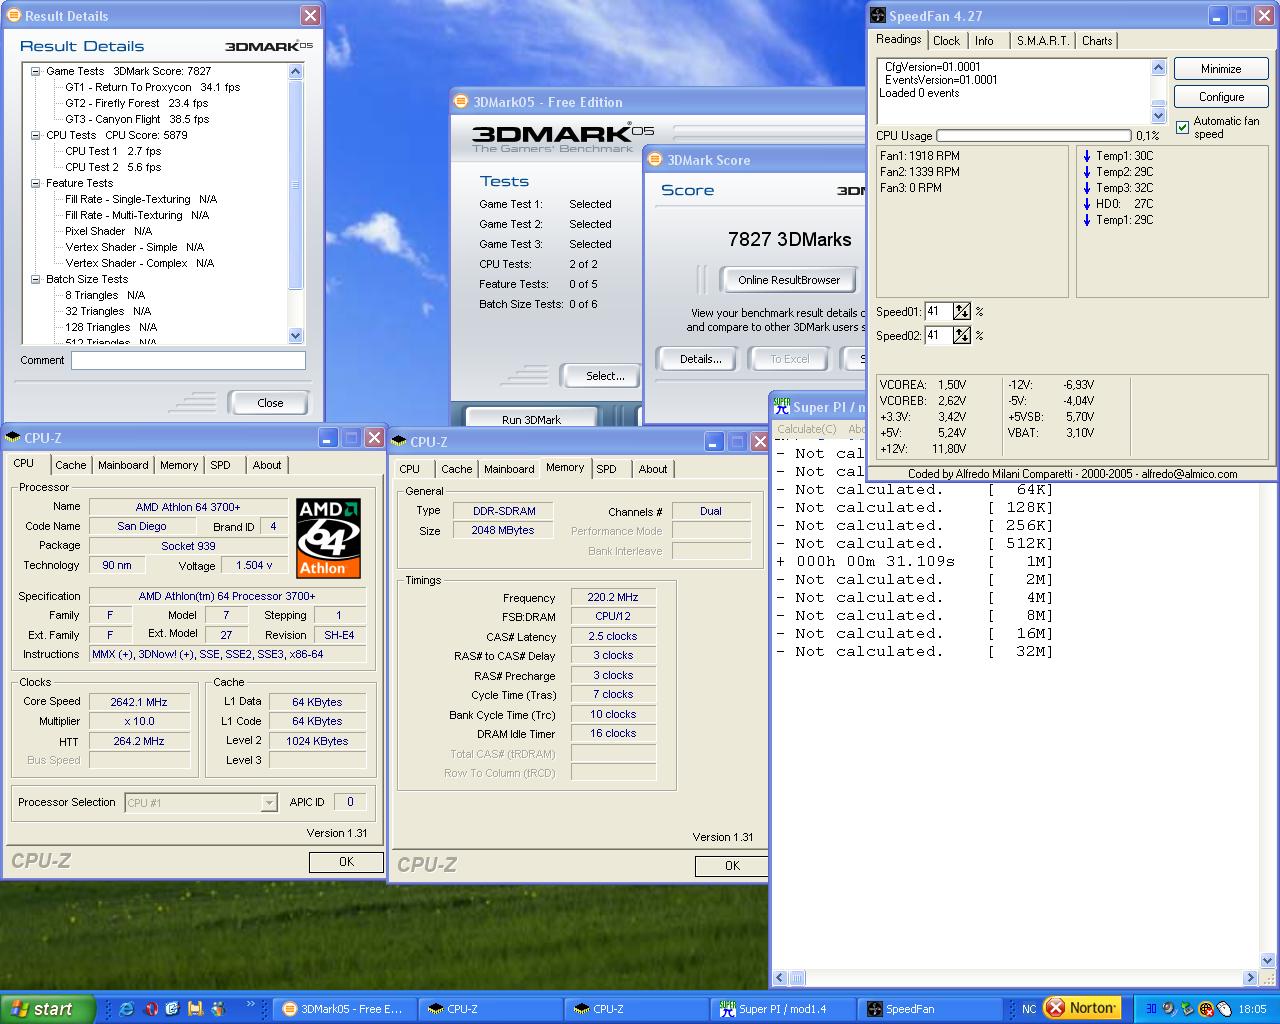Click the SpeedFan title bar fan icon

(878, 15)
